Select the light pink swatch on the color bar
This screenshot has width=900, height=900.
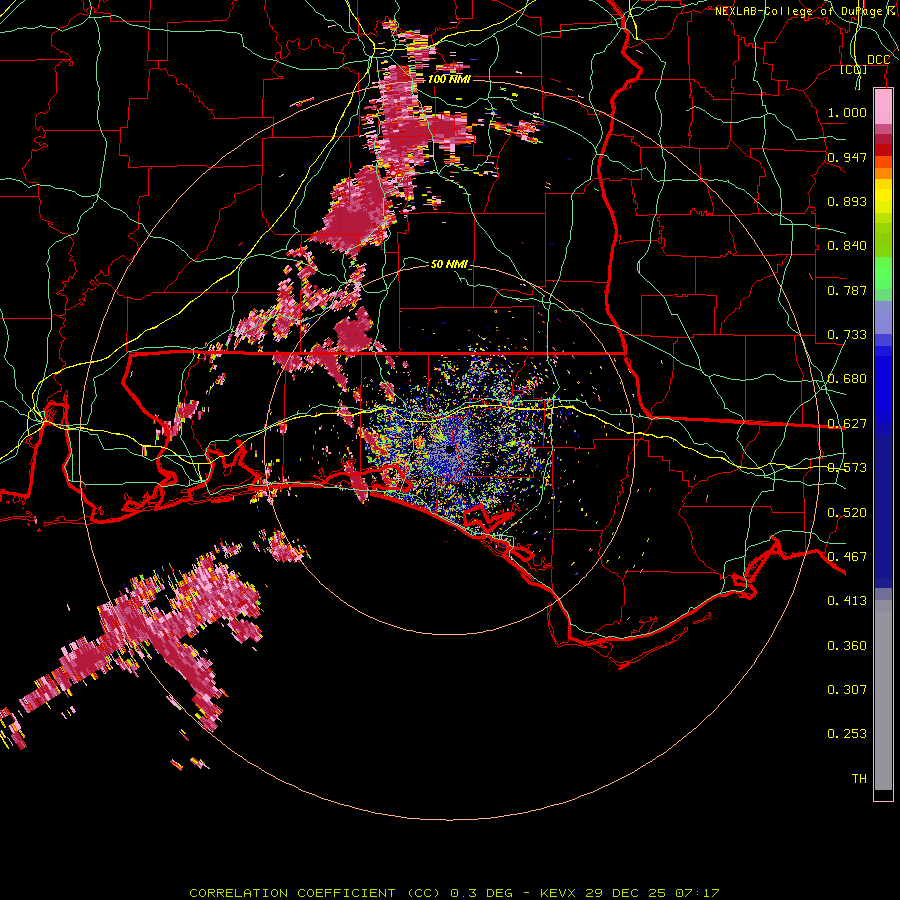coord(883,107)
